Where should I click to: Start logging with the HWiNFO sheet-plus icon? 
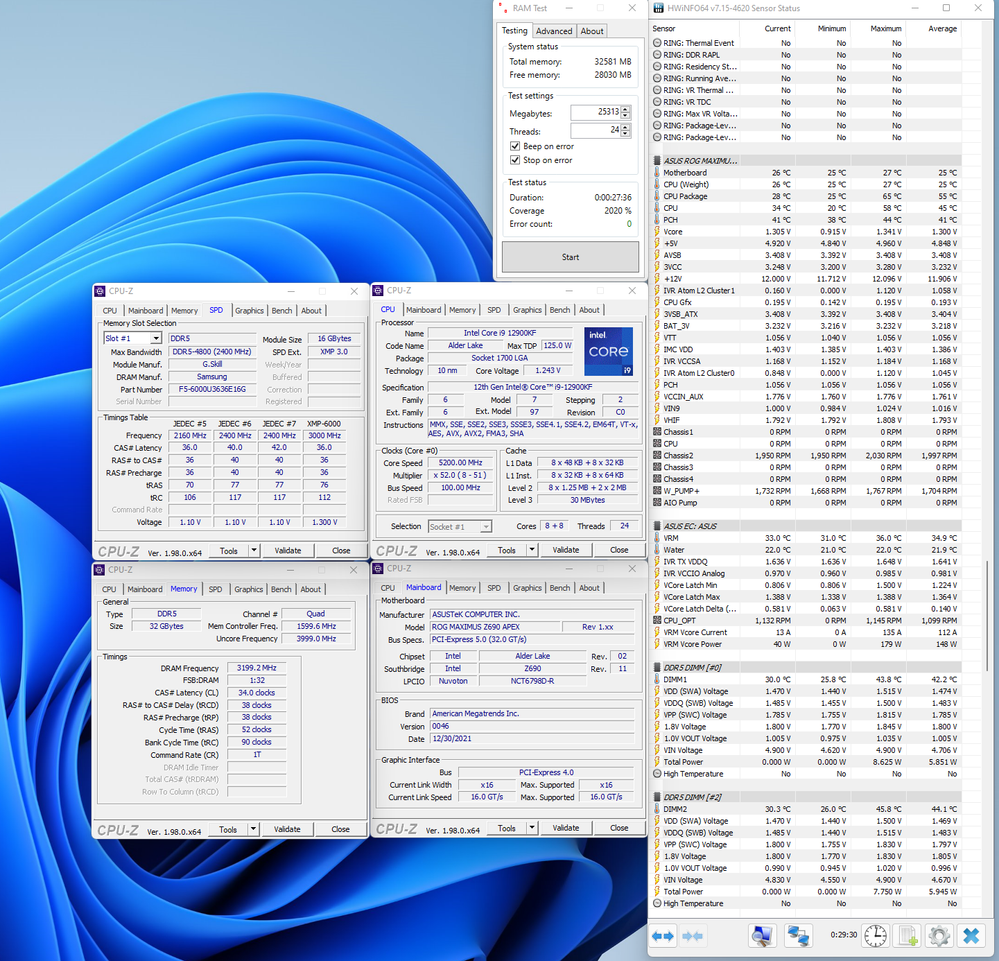[x=907, y=936]
